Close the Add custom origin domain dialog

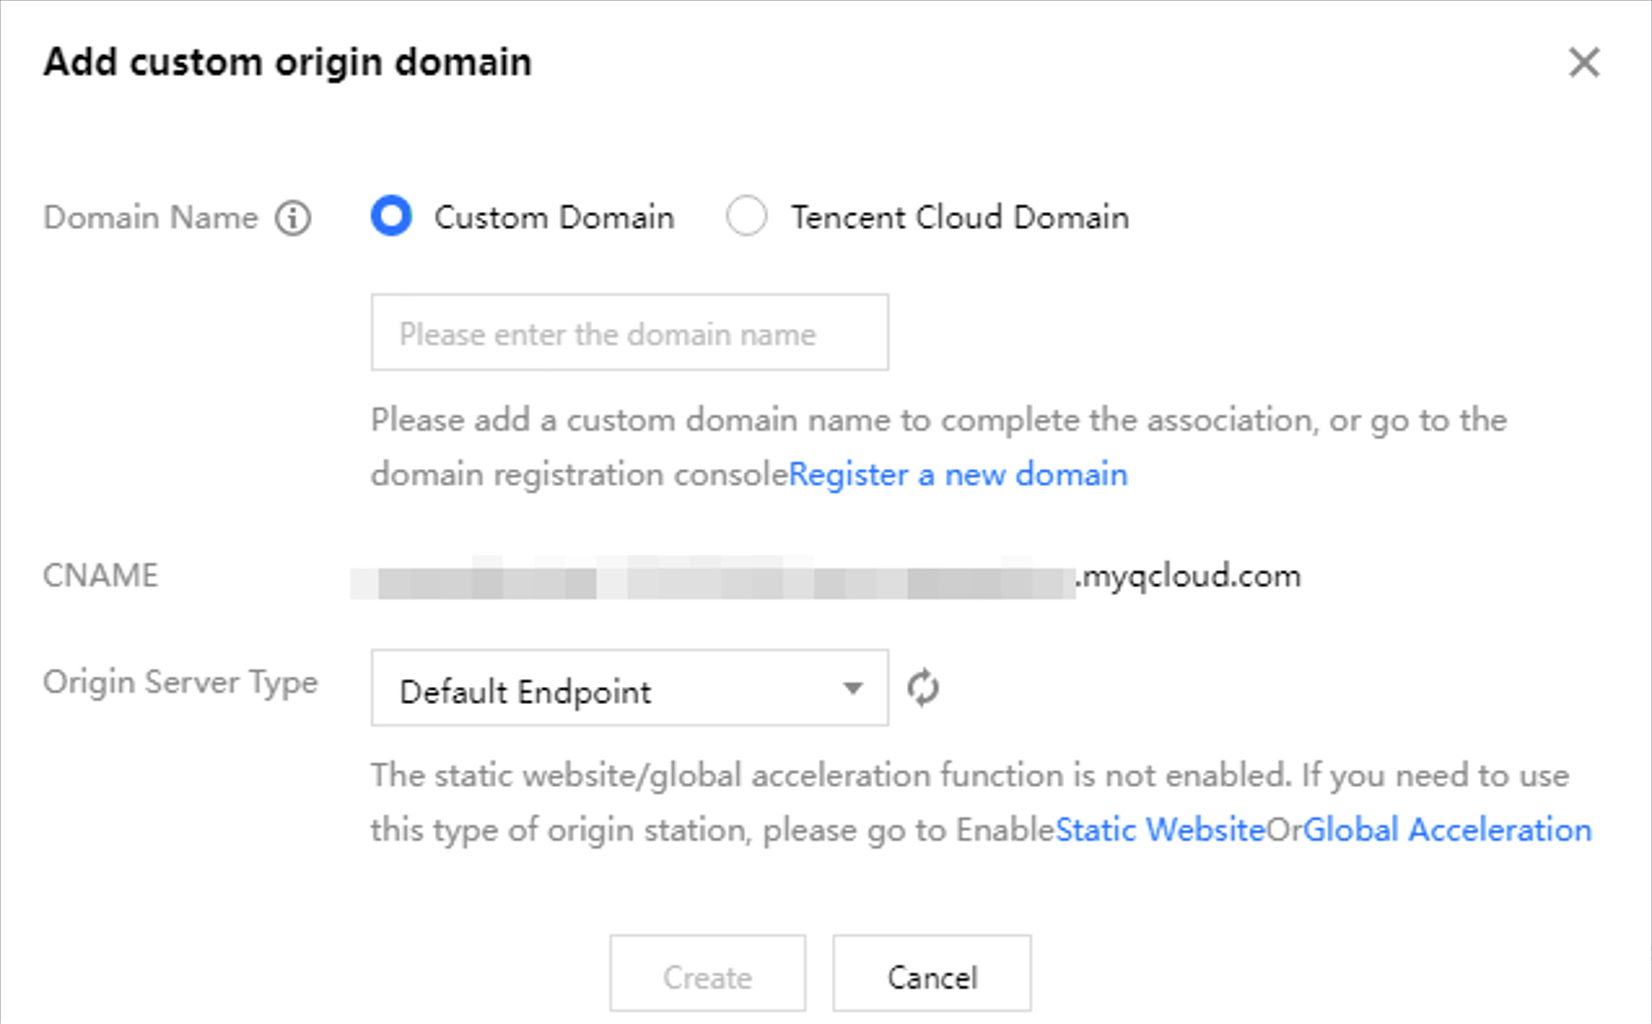click(1584, 63)
